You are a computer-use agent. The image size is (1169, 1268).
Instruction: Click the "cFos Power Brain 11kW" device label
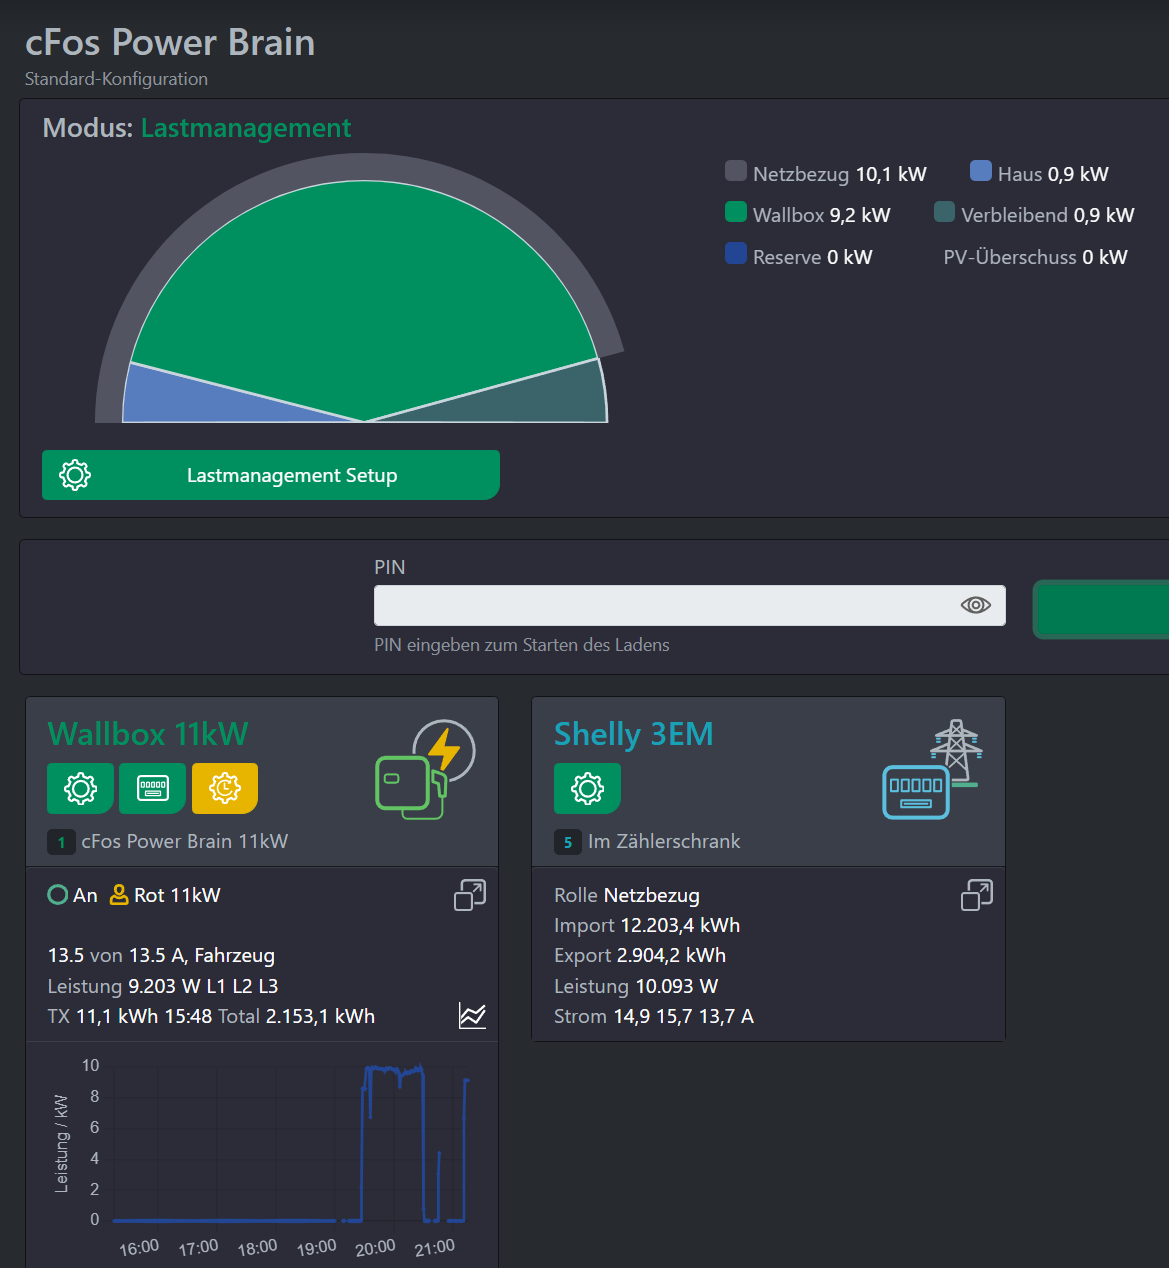(185, 842)
